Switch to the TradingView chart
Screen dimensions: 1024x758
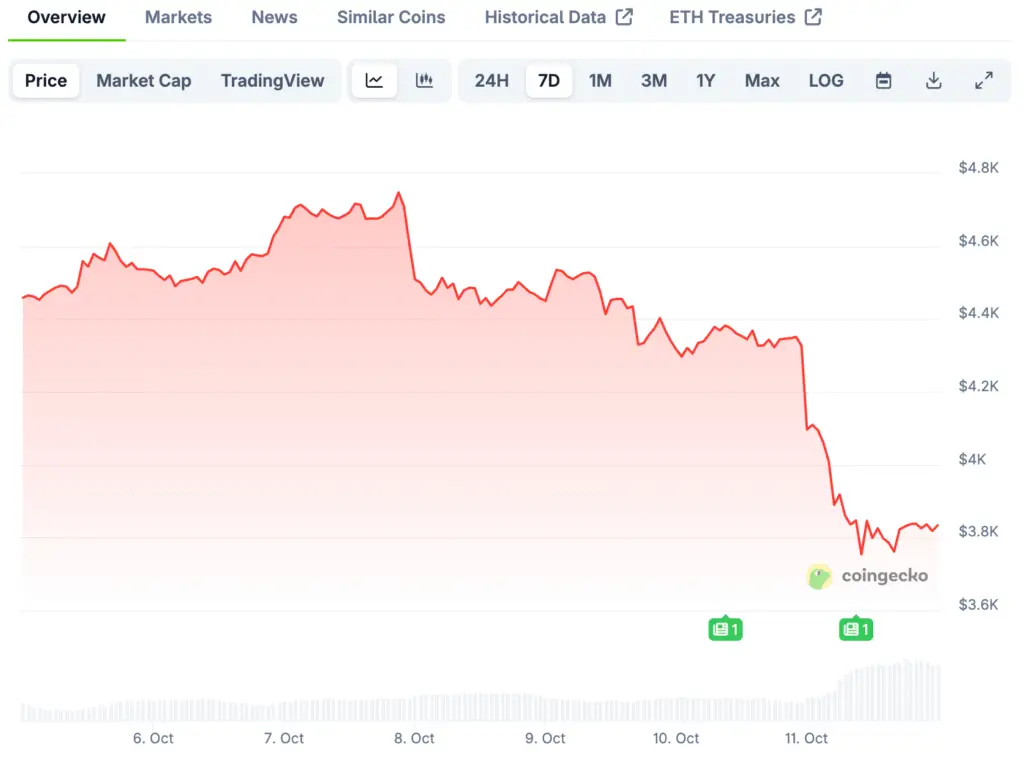(272, 81)
